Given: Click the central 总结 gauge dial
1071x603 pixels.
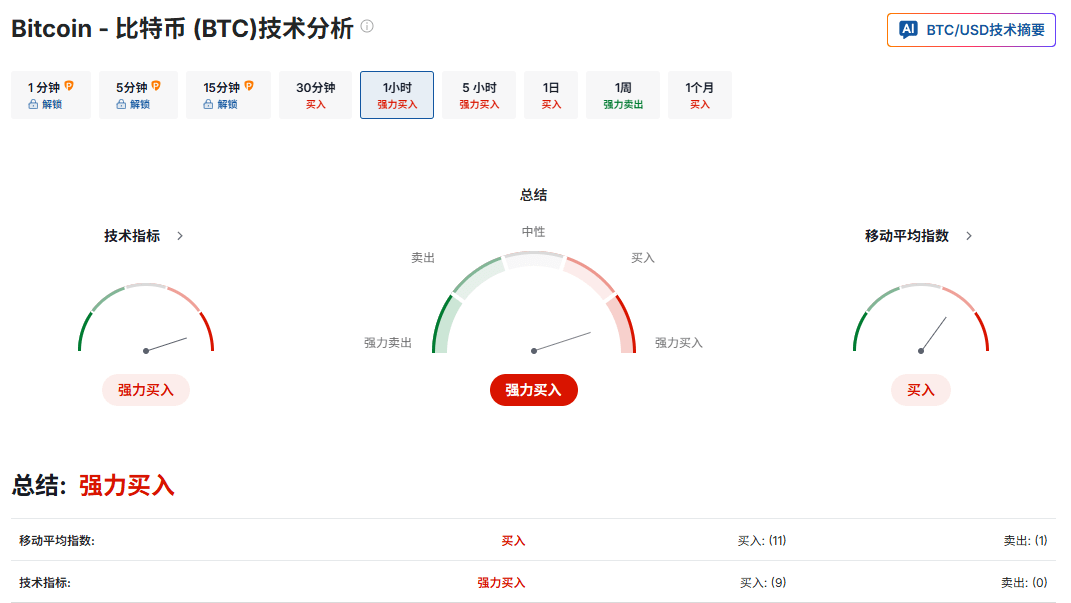Looking at the screenshot, I should (533, 303).
